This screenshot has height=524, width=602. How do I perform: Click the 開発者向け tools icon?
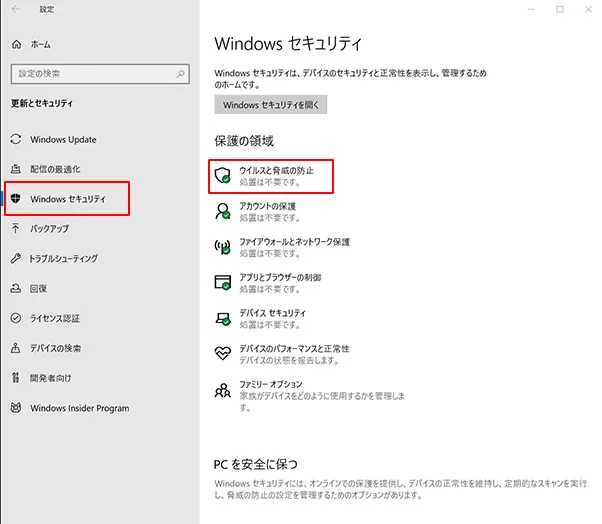click(15, 378)
